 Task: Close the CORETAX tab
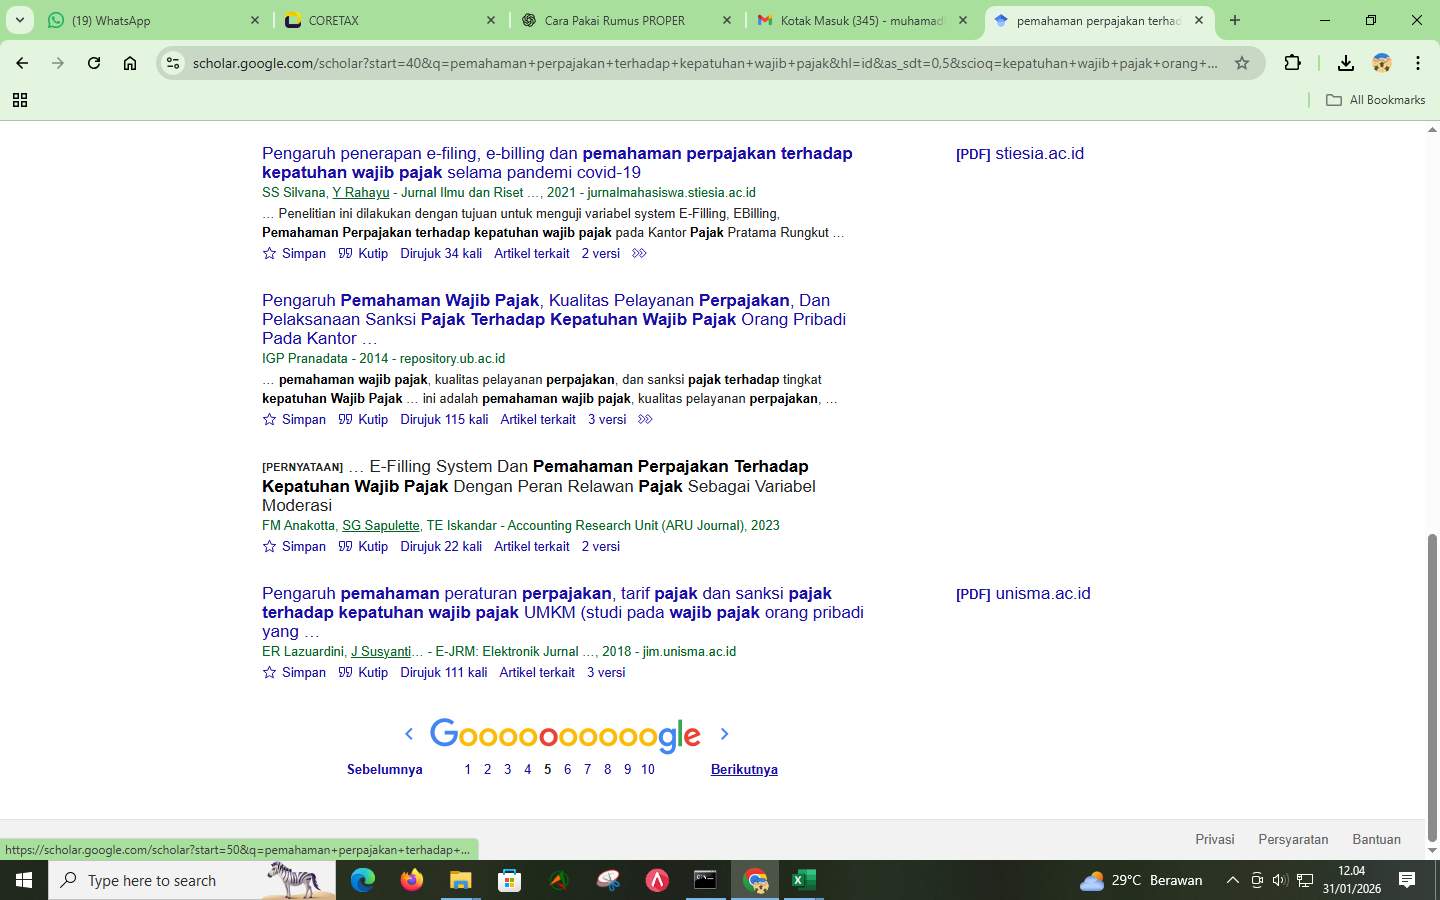coord(491,20)
